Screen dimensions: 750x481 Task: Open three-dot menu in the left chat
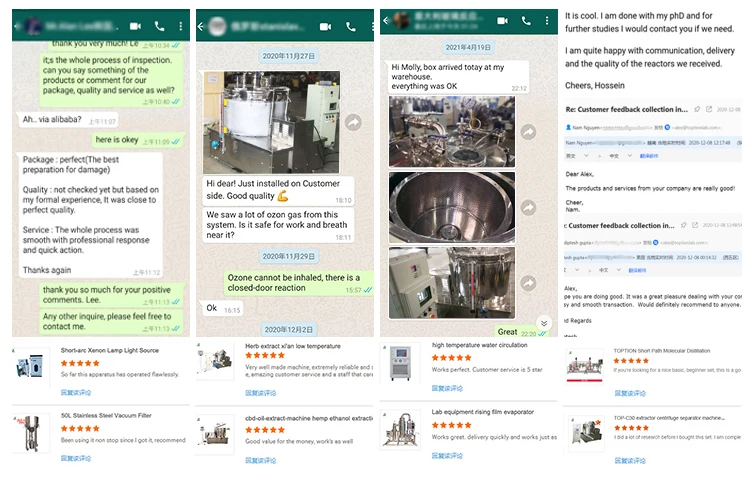click(x=181, y=25)
